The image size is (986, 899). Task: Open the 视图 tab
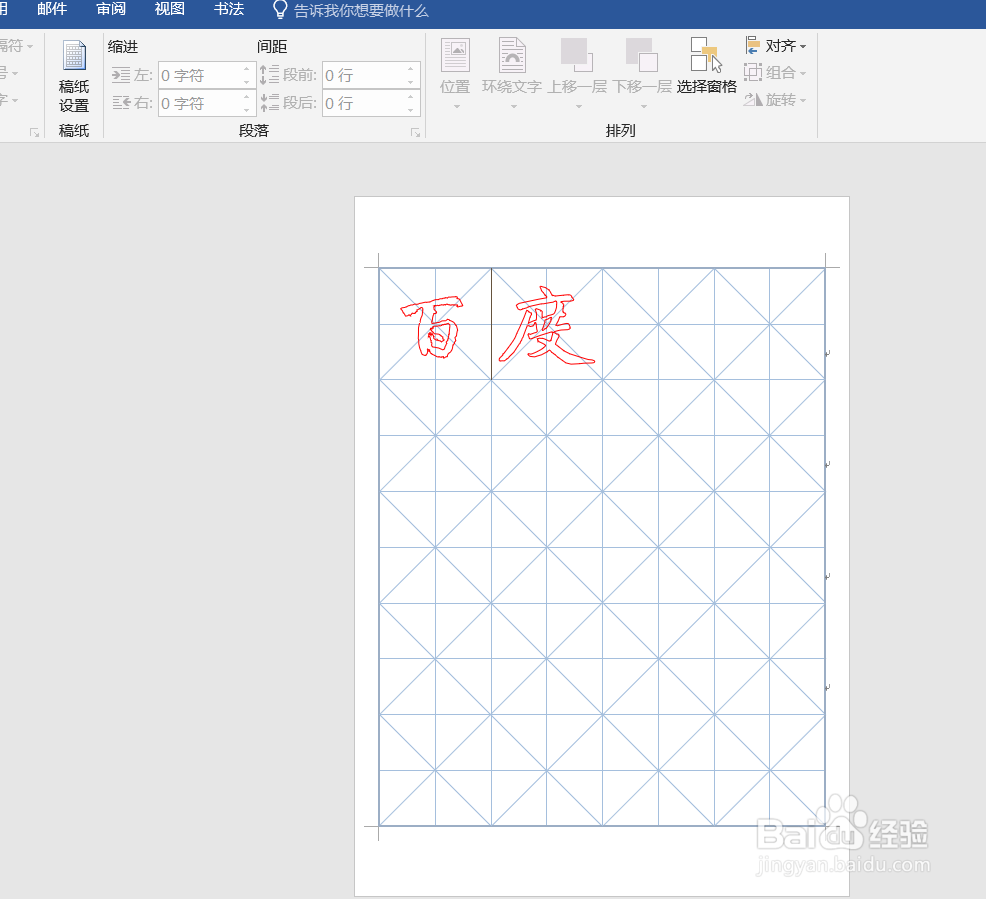170,9
